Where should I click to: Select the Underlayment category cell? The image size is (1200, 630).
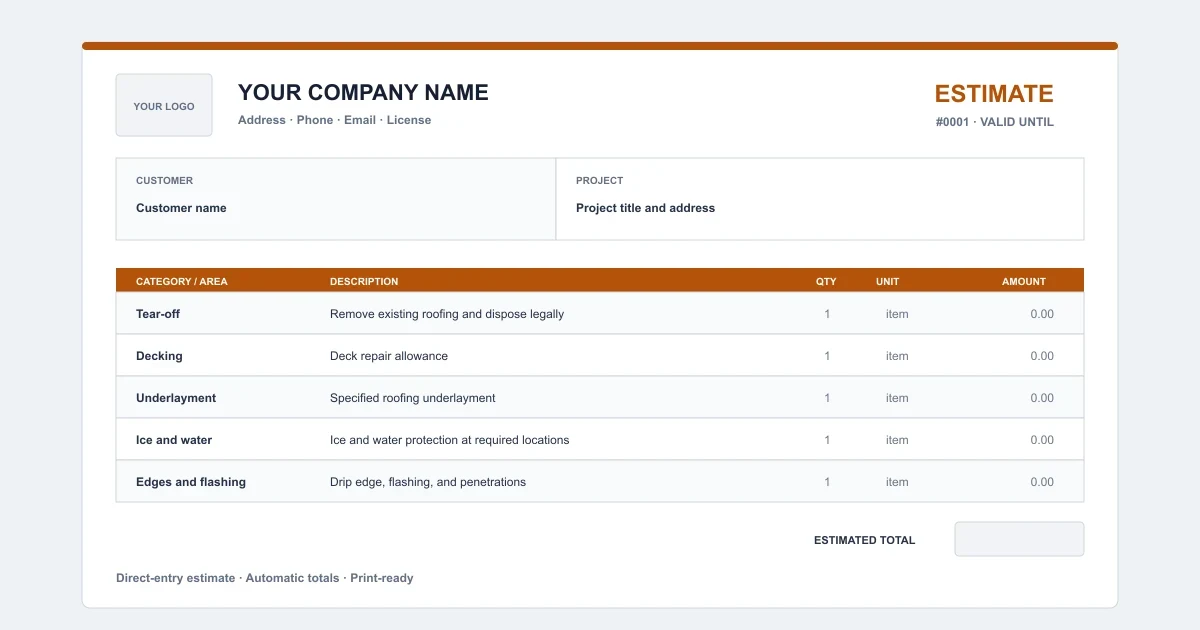click(x=176, y=398)
